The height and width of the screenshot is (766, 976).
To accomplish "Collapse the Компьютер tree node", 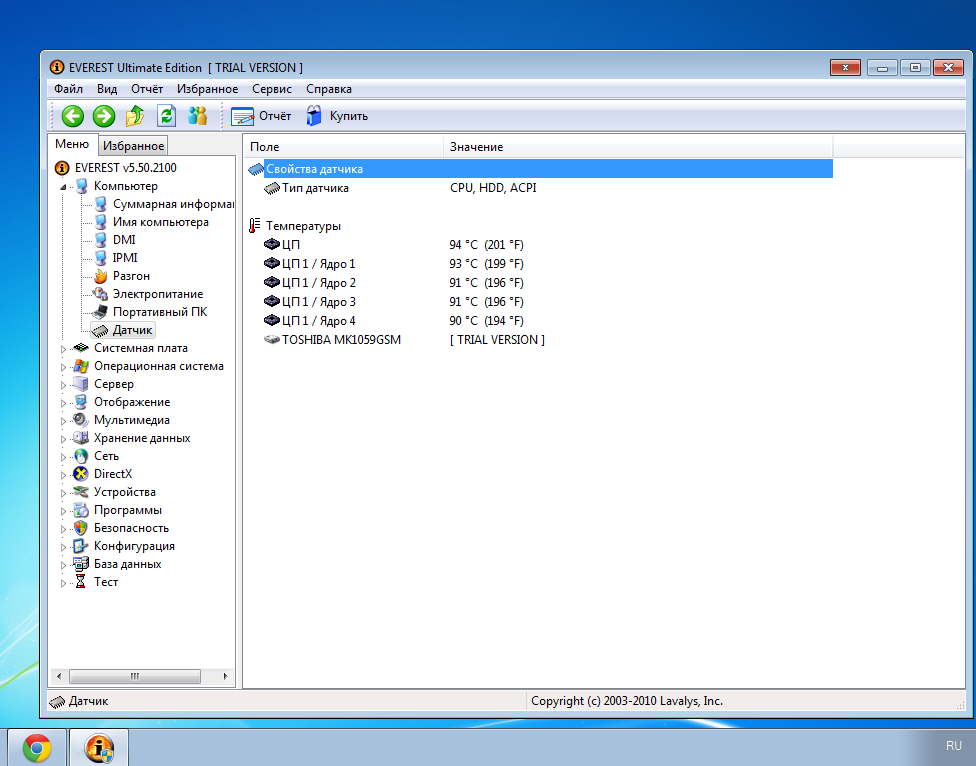I will pos(63,187).
